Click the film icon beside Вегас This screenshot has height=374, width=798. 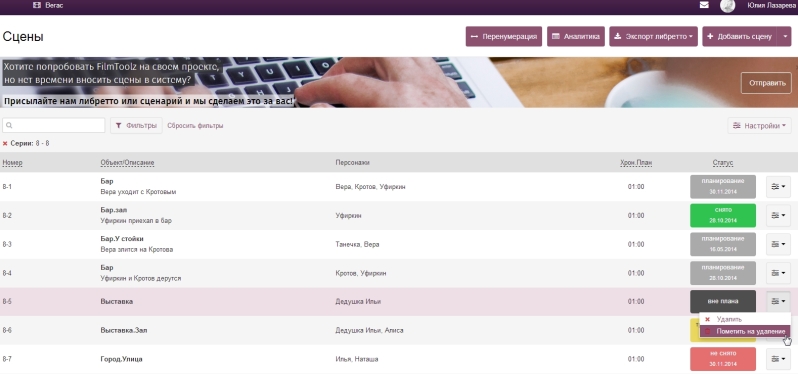pos(37,5)
